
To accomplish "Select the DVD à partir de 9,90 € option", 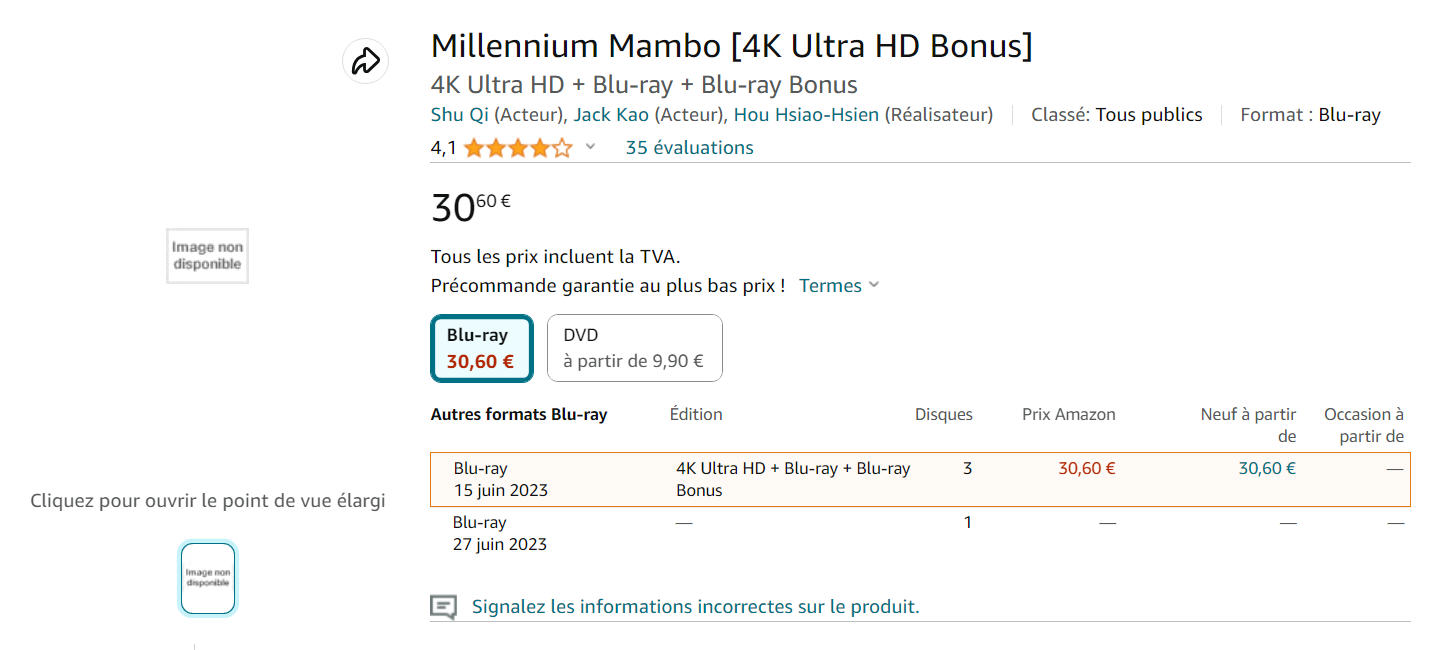I will click(x=634, y=348).
